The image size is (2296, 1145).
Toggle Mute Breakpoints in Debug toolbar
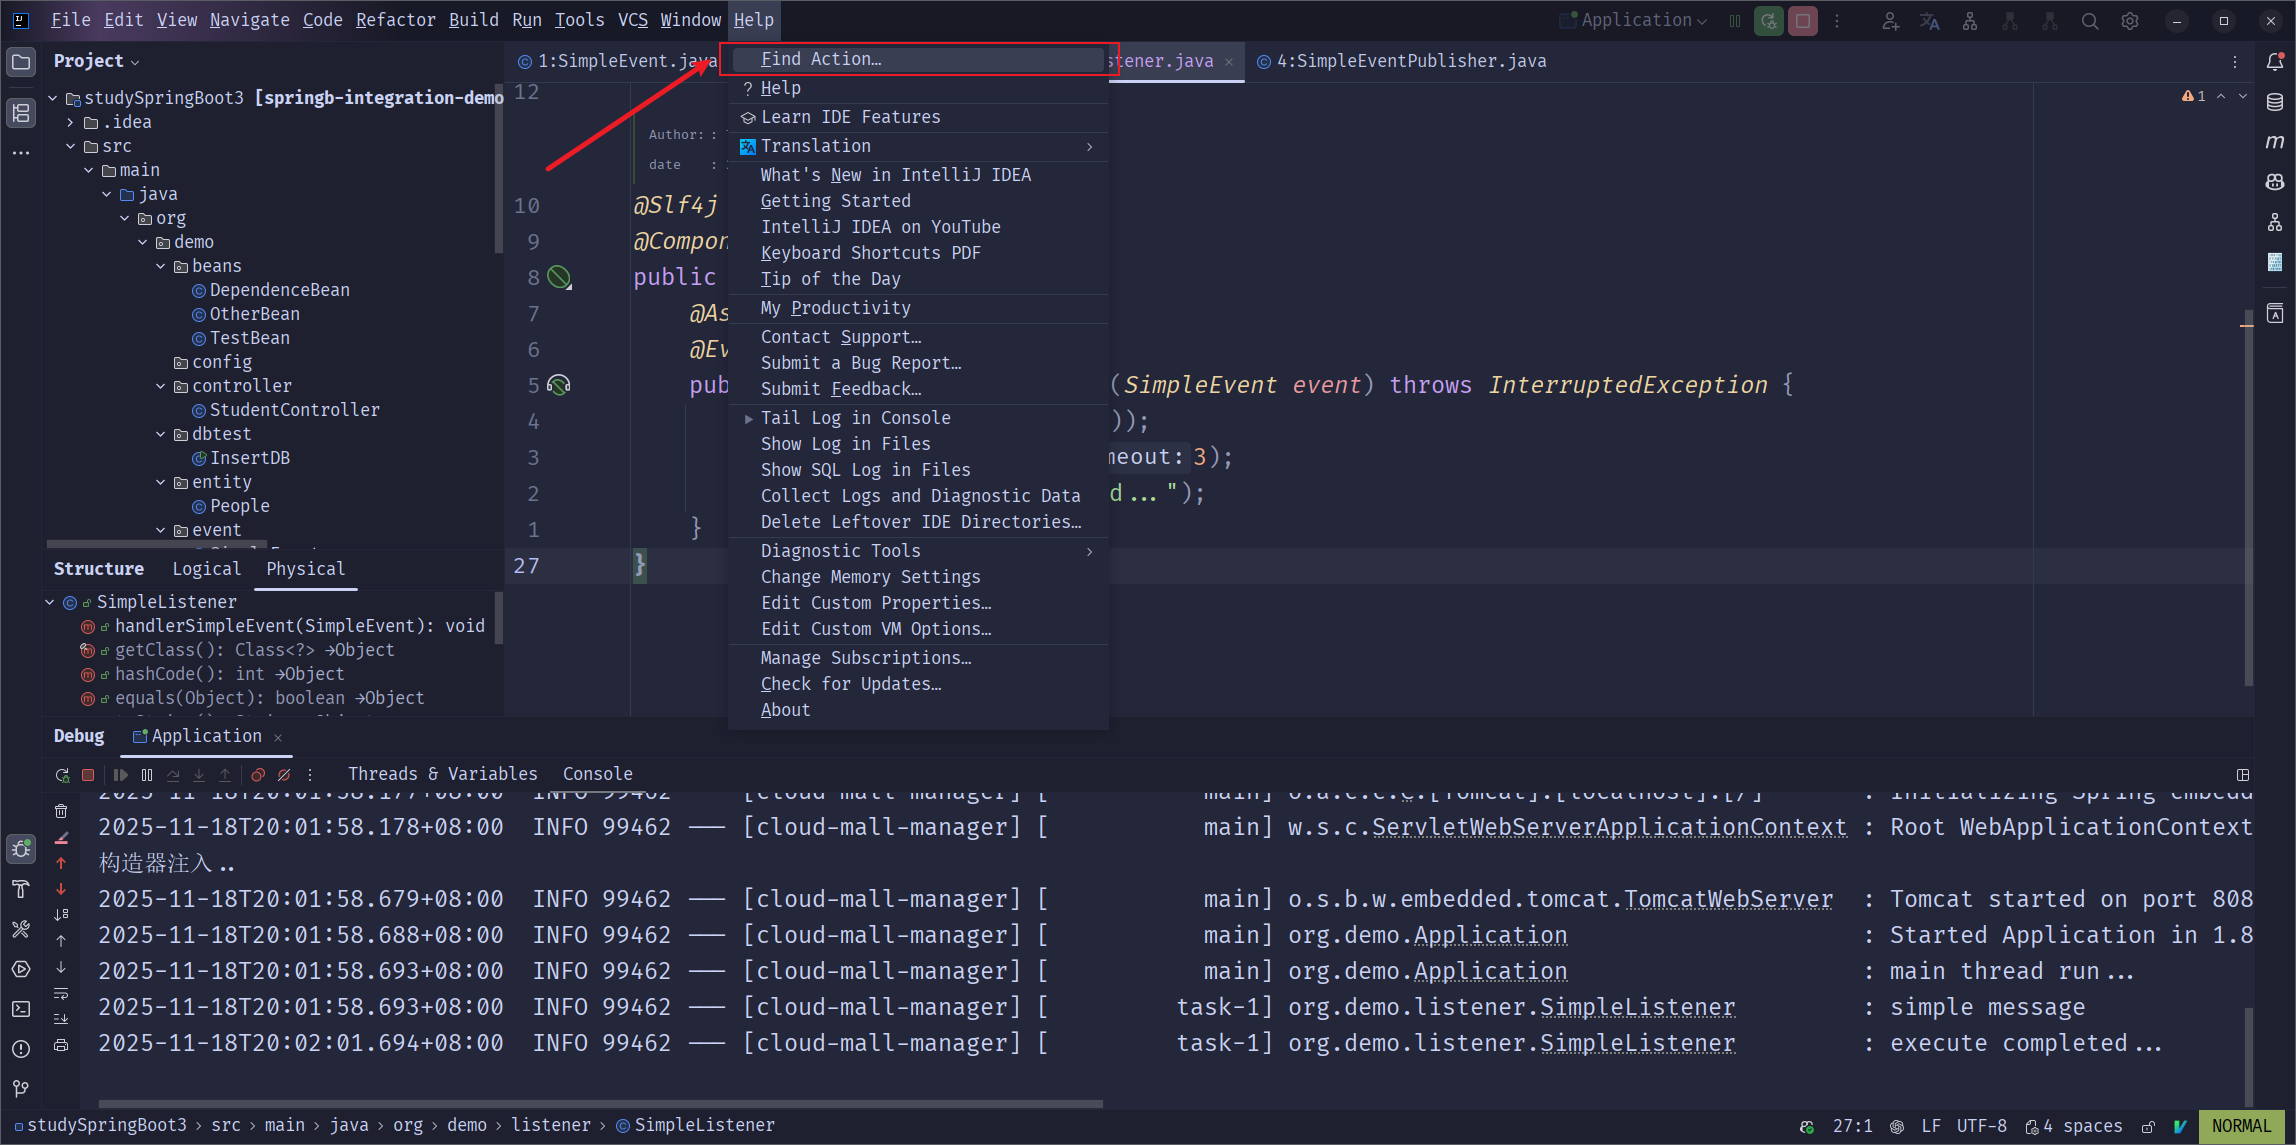pyautogui.click(x=284, y=775)
